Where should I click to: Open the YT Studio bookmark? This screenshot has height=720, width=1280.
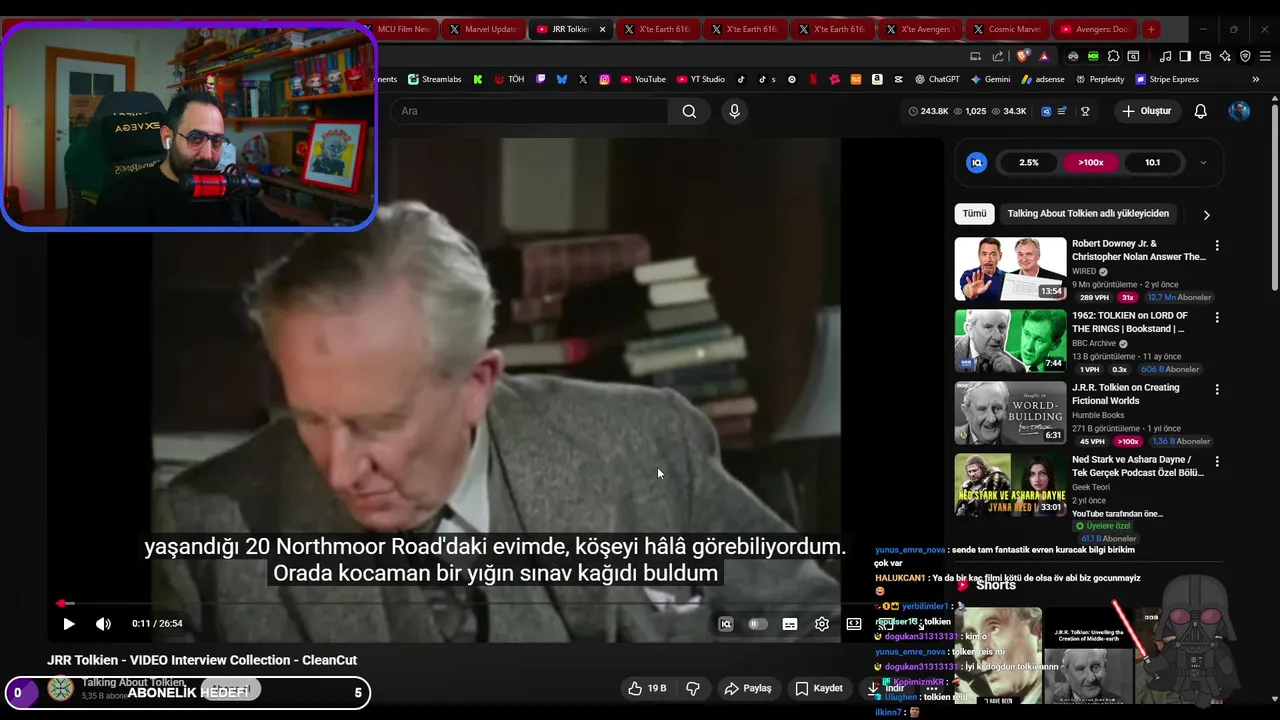[x=700, y=79]
